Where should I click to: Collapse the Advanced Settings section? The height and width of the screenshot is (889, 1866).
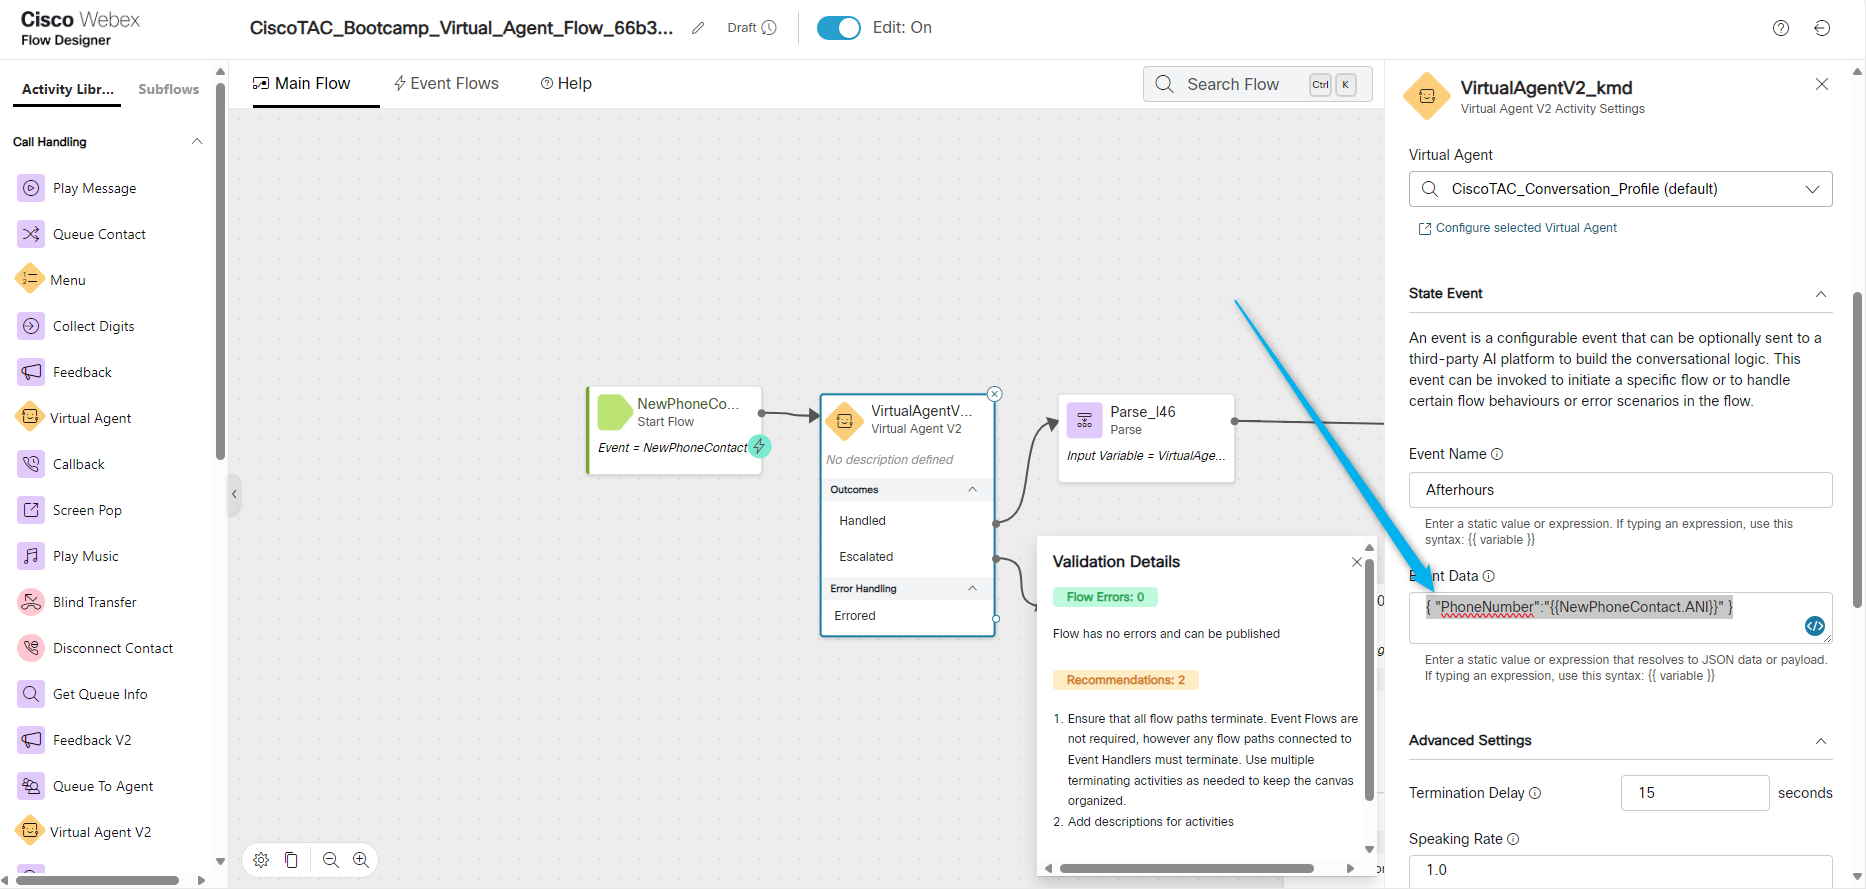tap(1821, 741)
